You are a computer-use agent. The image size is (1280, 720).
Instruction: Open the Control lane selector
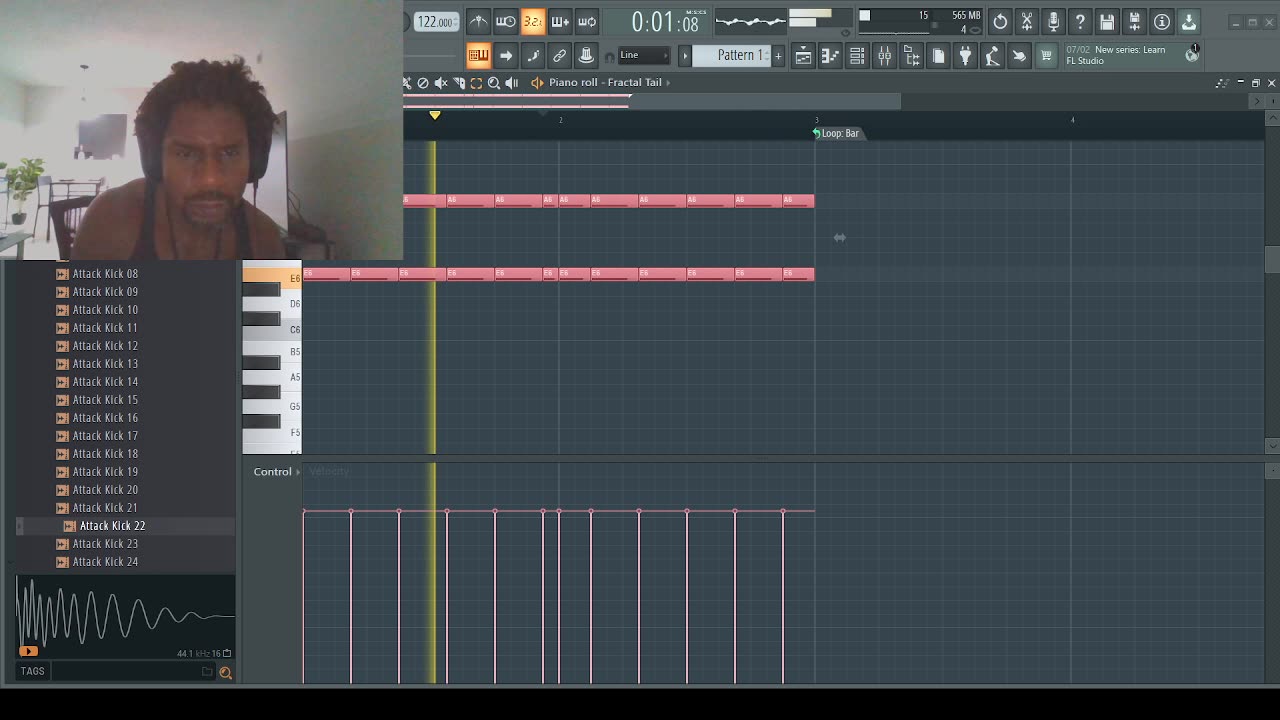(x=276, y=472)
